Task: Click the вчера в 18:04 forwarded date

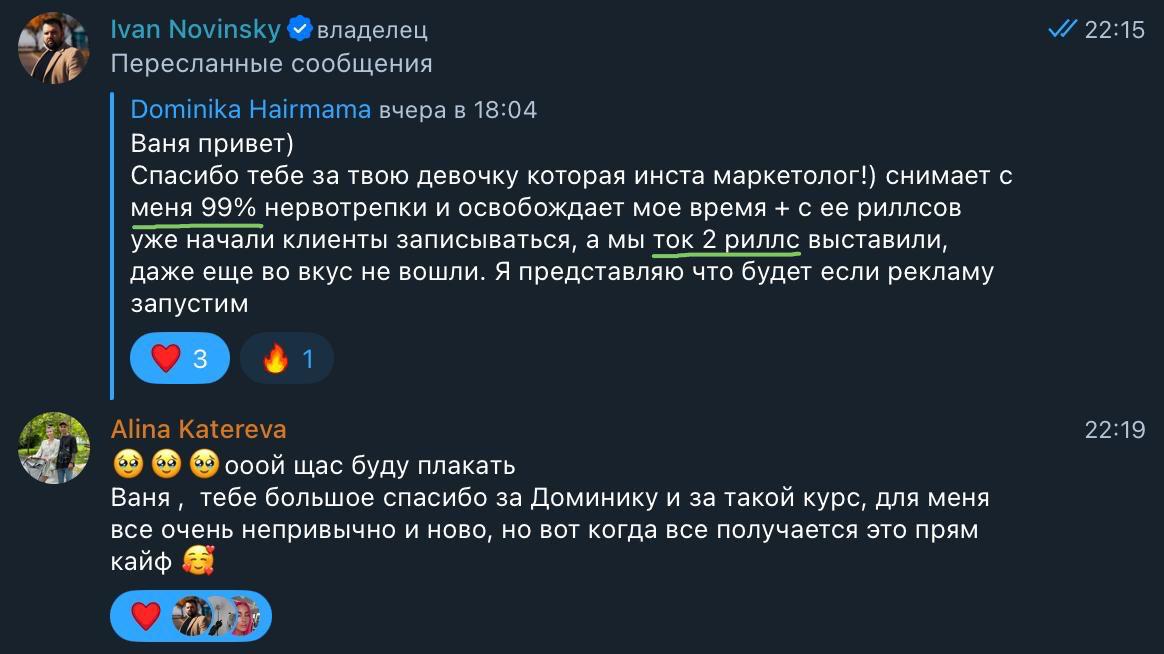Action: (x=458, y=110)
